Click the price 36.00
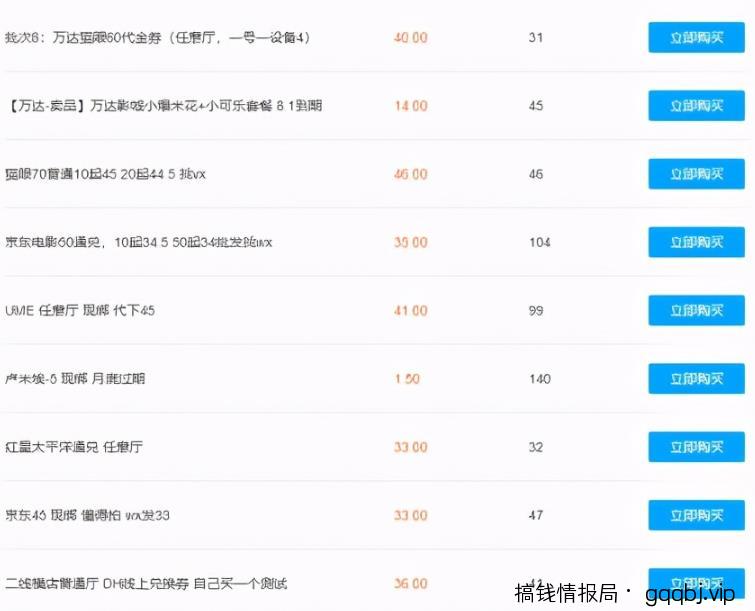The image size is (755, 611). (411, 584)
